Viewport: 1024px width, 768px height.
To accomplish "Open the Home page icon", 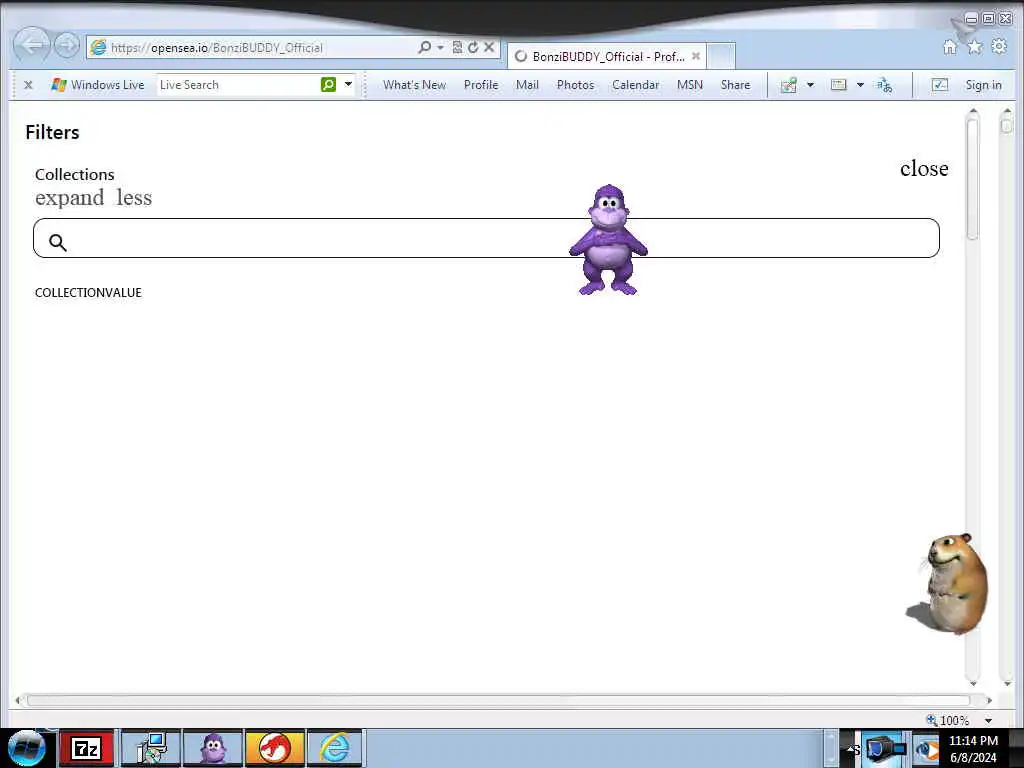I will click(950, 47).
